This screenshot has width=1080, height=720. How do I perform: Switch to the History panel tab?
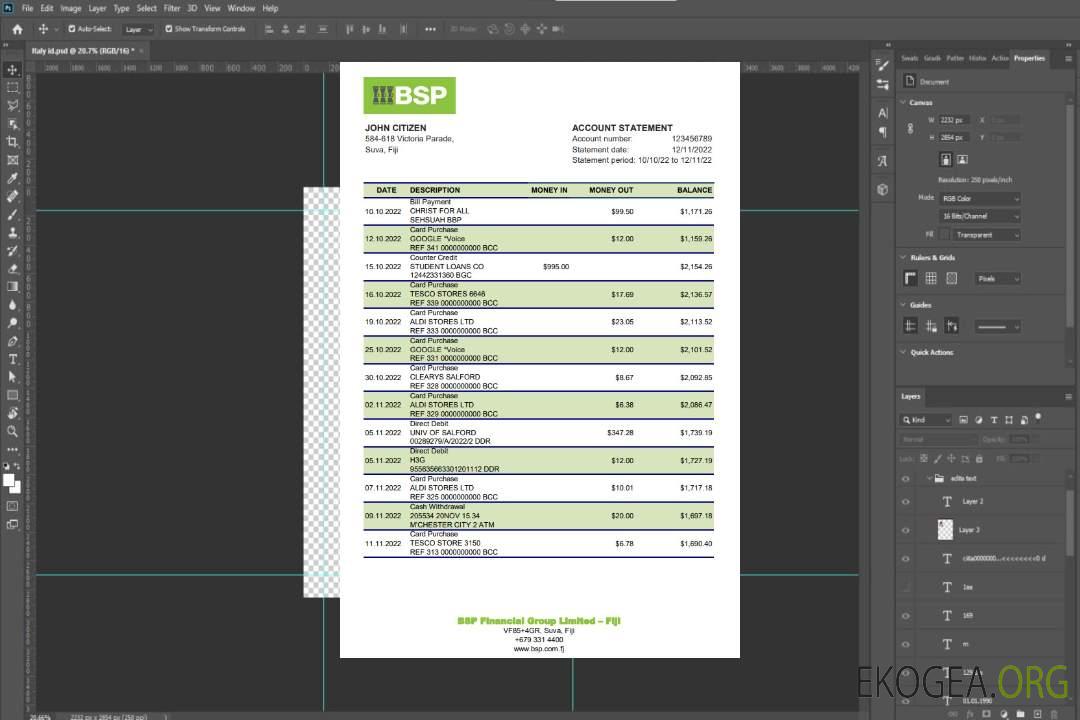[977, 58]
